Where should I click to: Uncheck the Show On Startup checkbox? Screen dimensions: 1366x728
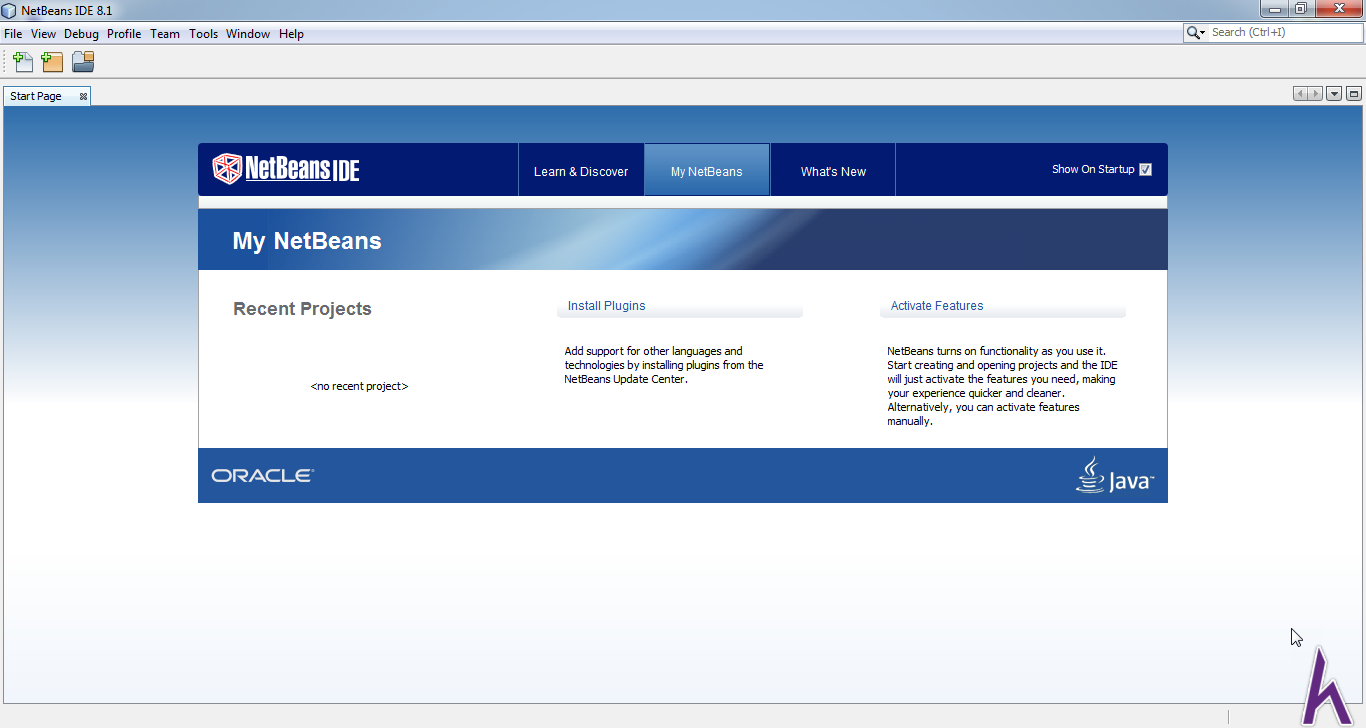pyautogui.click(x=1145, y=169)
